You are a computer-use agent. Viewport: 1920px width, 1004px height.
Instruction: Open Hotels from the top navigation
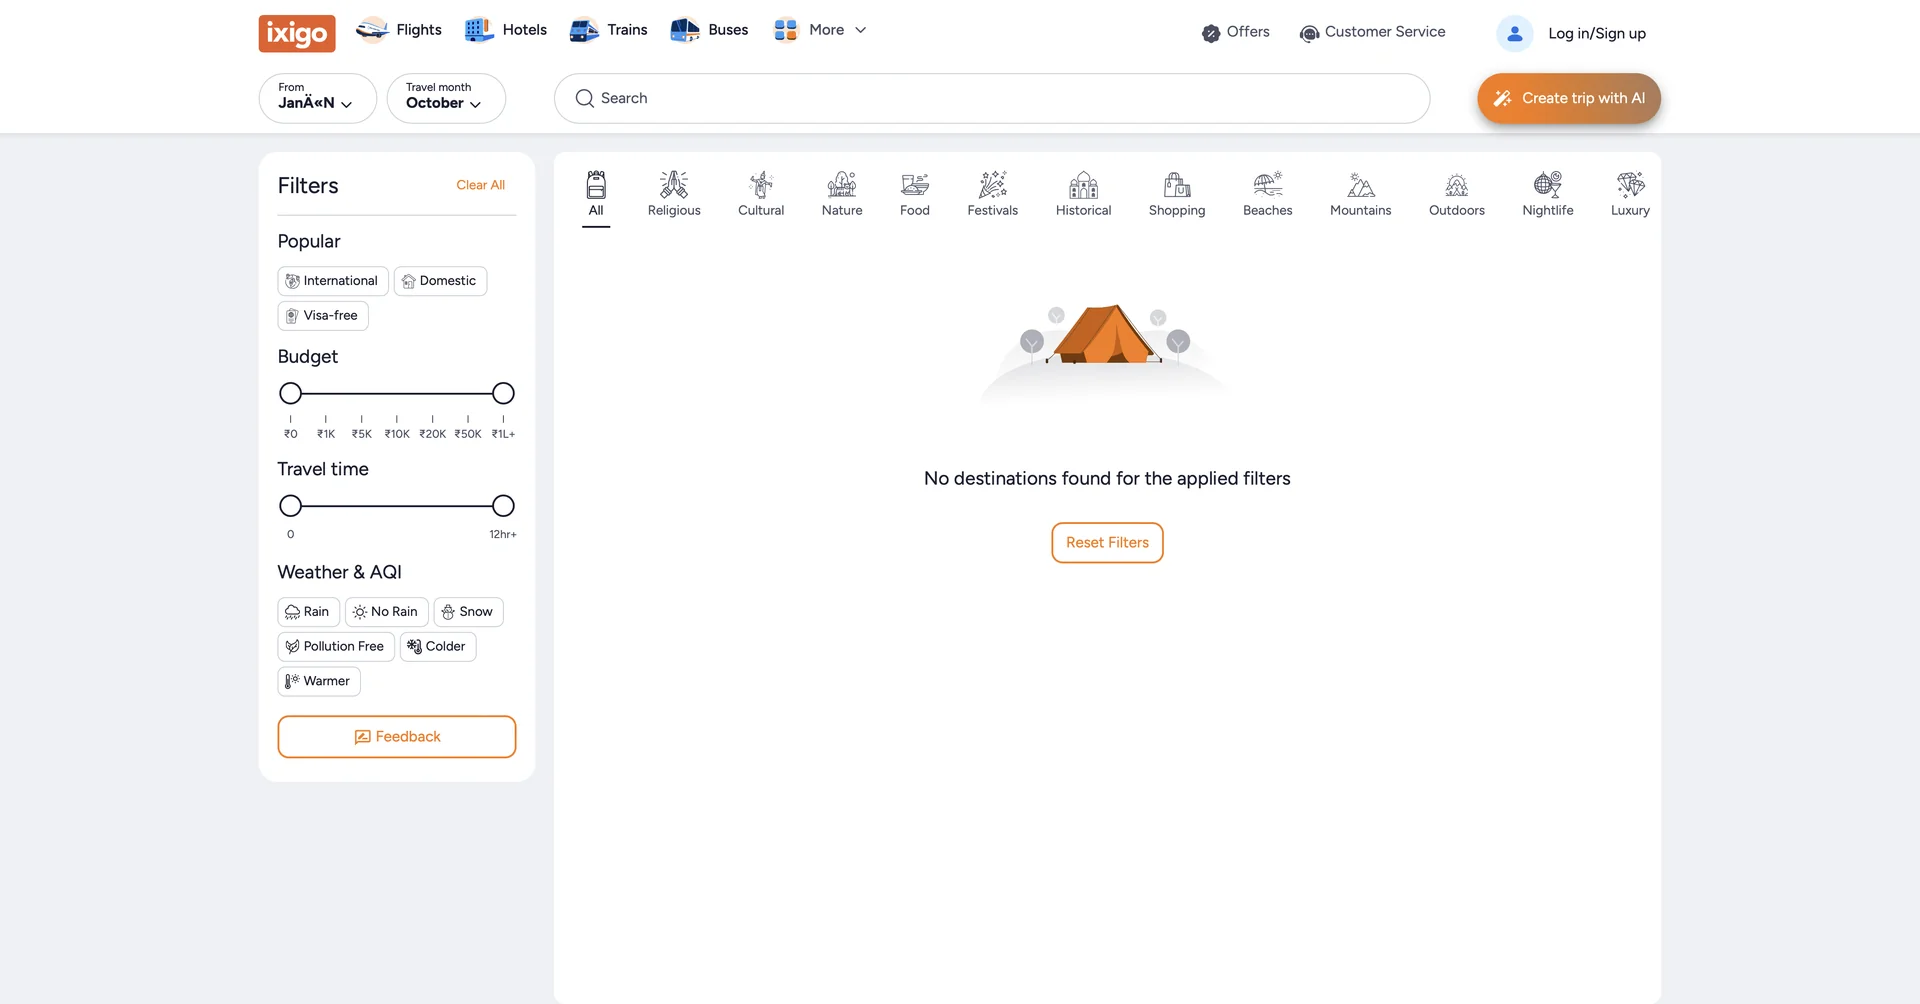506,30
